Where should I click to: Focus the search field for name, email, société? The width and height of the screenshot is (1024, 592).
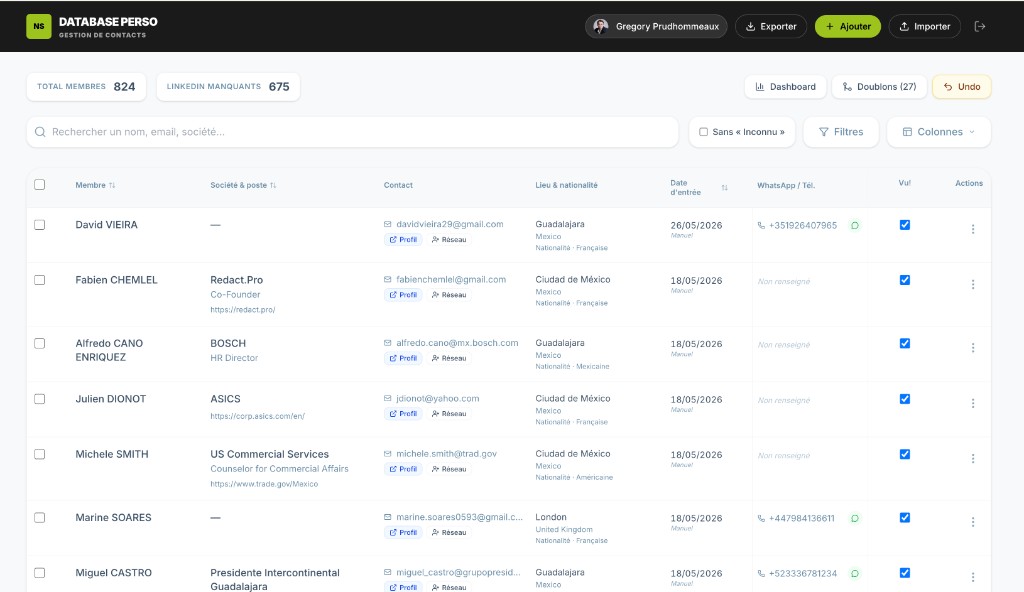(x=353, y=131)
